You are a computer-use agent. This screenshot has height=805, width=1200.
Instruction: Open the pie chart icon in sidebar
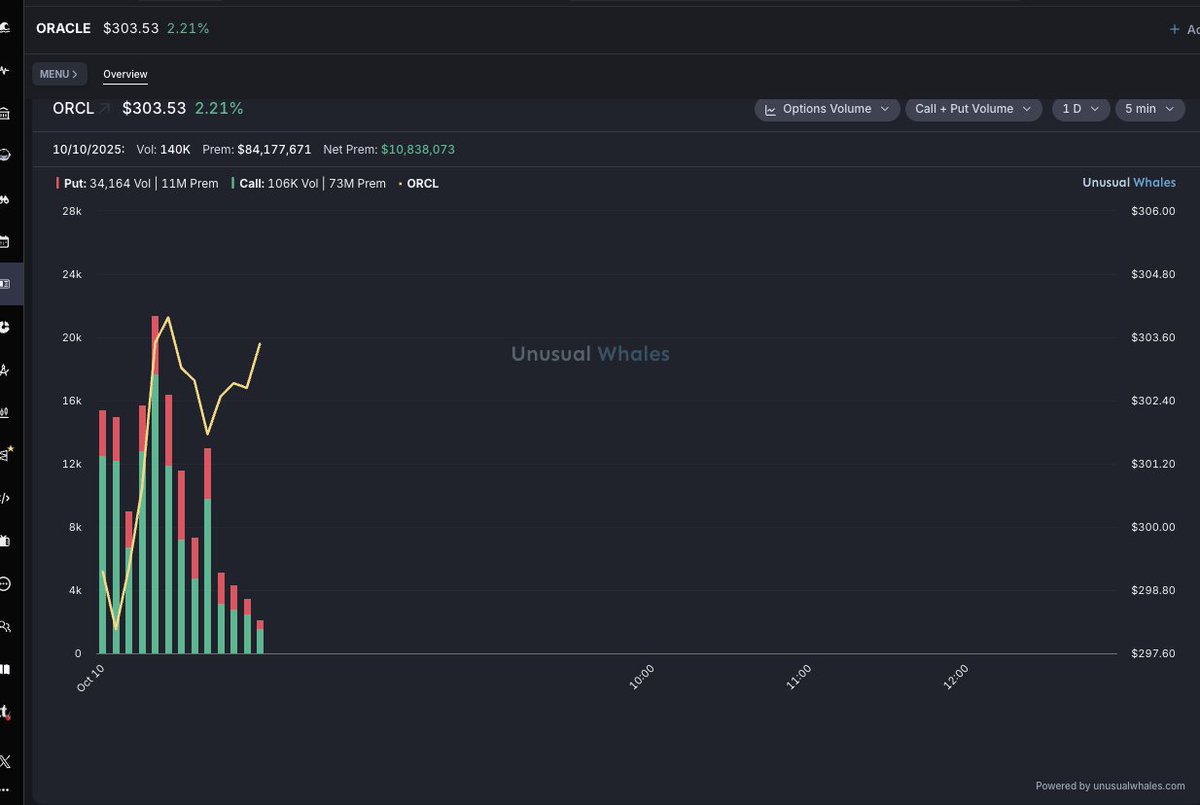(x=5, y=327)
